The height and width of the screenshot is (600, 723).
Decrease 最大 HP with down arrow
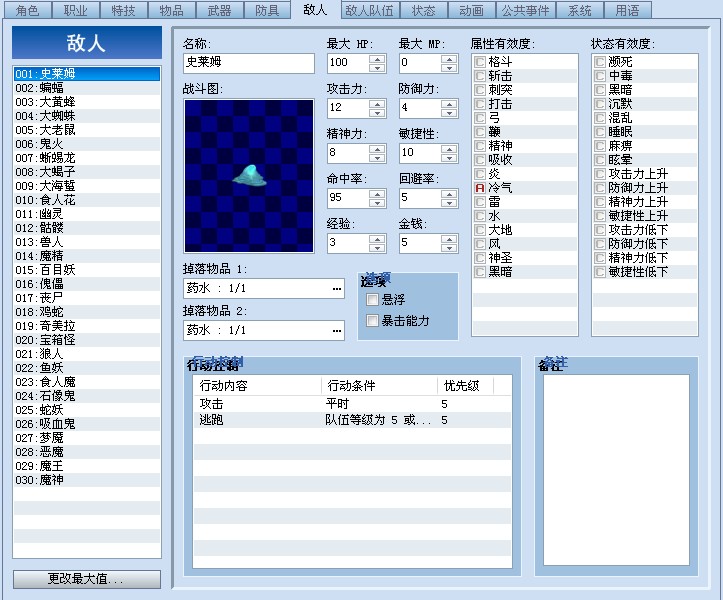tap(377, 68)
